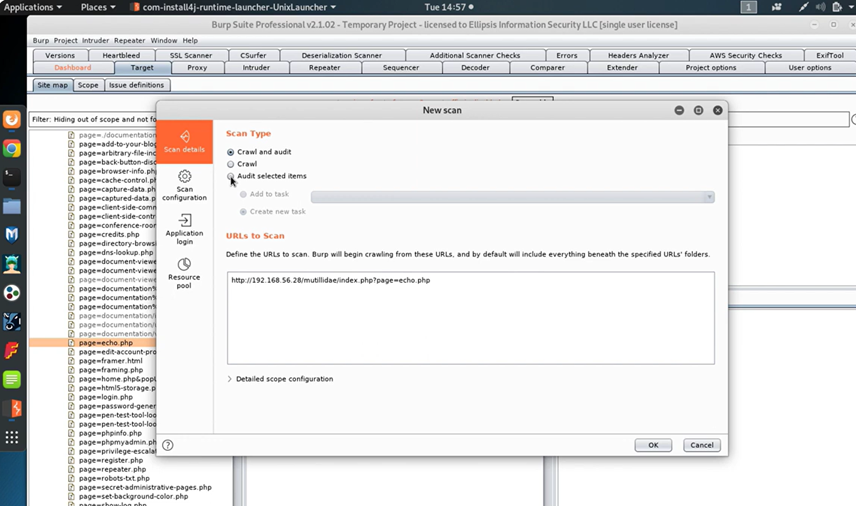Click Cancel in New scan dialog
The image size is (856, 506).
pos(702,445)
